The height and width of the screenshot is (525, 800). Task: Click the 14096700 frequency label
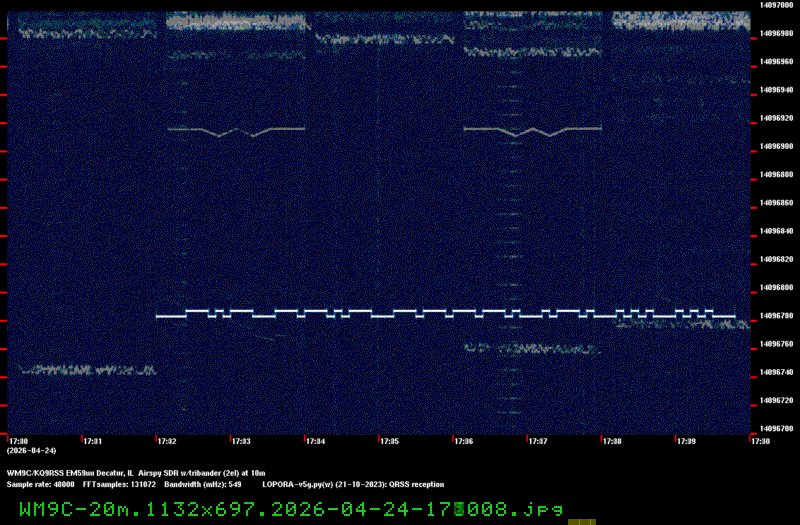pyautogui.click(x=776, y=429)
